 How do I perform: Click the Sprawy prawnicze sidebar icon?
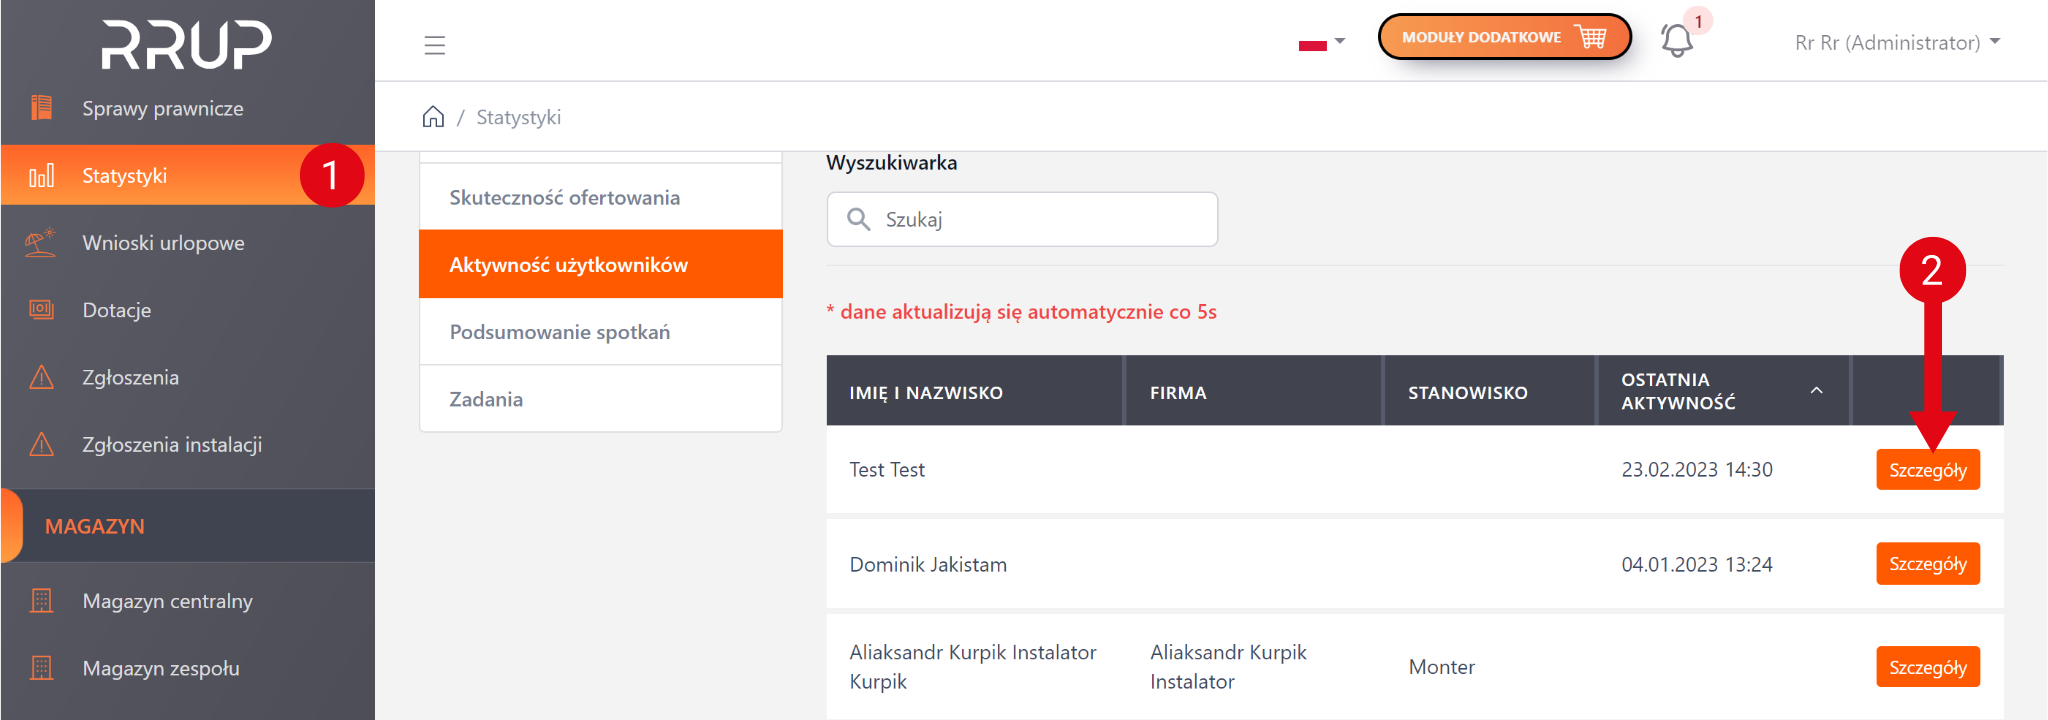(x=41, y=108)
